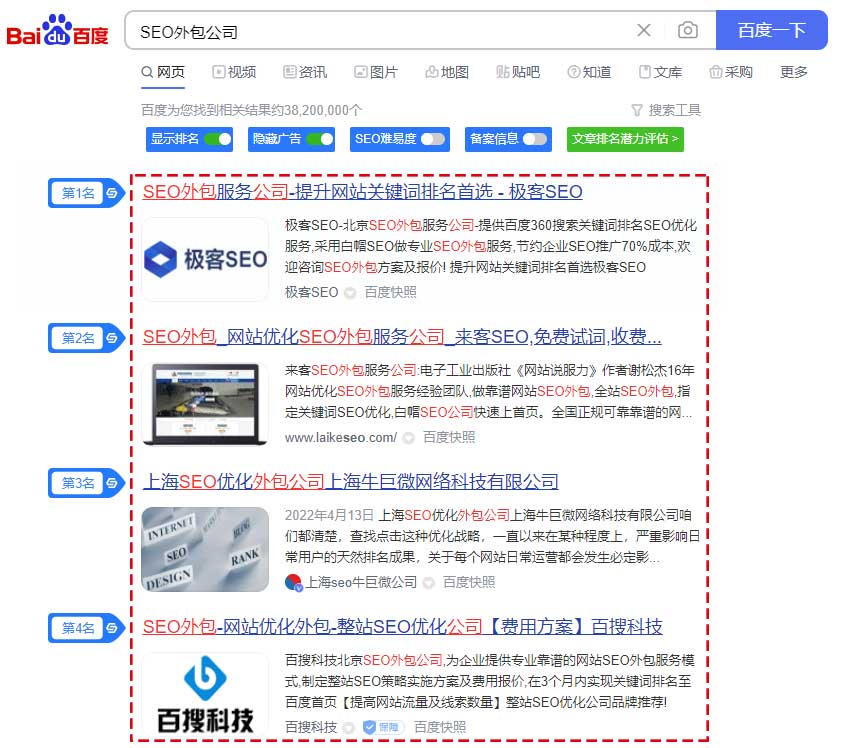The image size is (844, 748).
Task: Open 百度快照 for laikeseo result
Action: [x=449, y=438]
